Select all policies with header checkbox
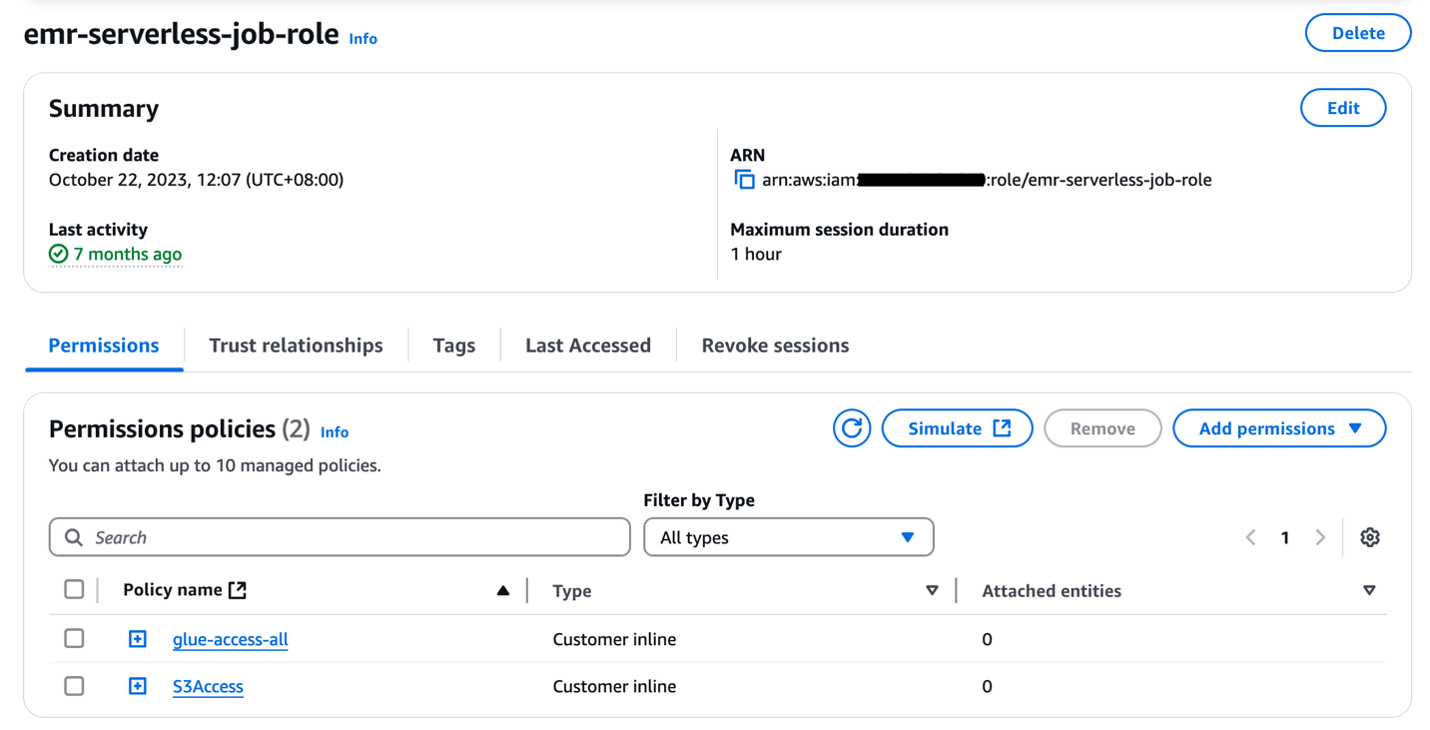Image resolution: width=1430 pixels, height=730 pixels. point(74,590)
